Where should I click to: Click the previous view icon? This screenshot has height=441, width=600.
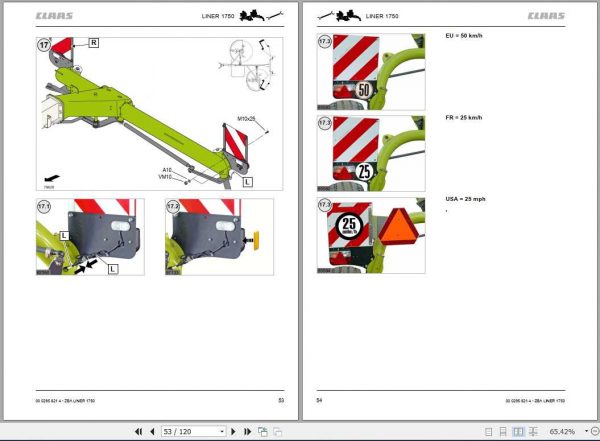point(263,431)
